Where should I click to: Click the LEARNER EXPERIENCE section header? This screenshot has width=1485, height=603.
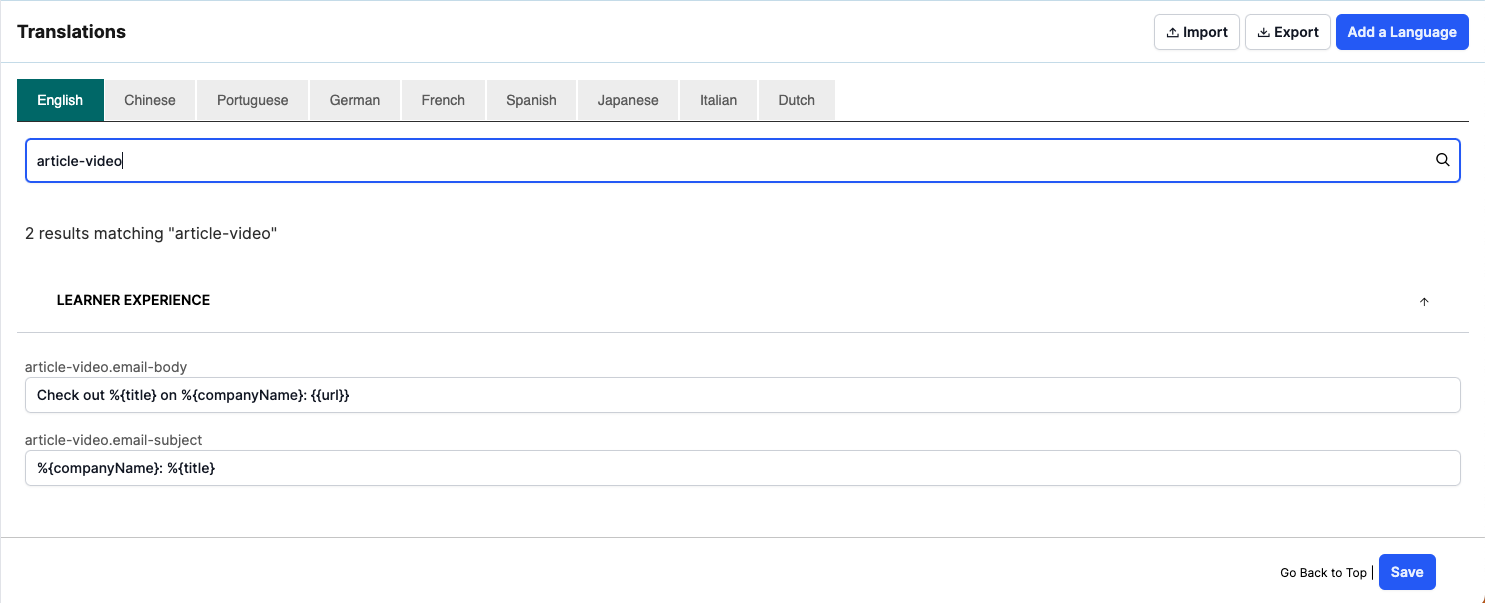pos(742,300)
